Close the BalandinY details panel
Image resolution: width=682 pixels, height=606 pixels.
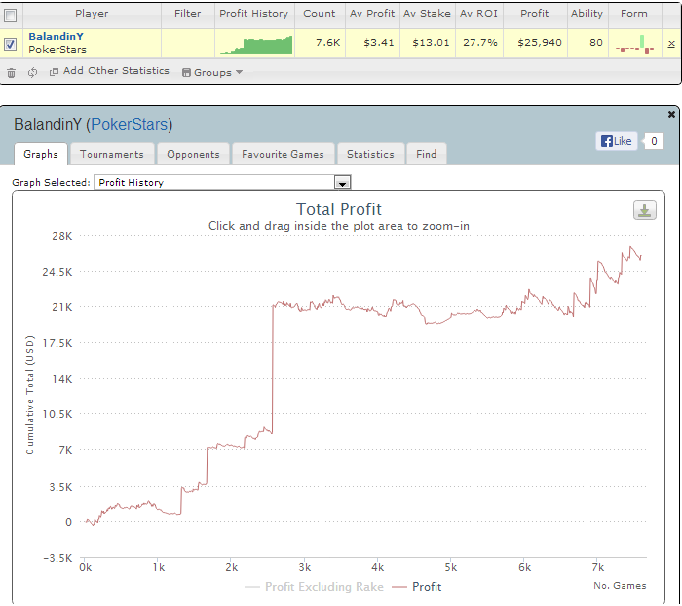[x=671, y=114]
